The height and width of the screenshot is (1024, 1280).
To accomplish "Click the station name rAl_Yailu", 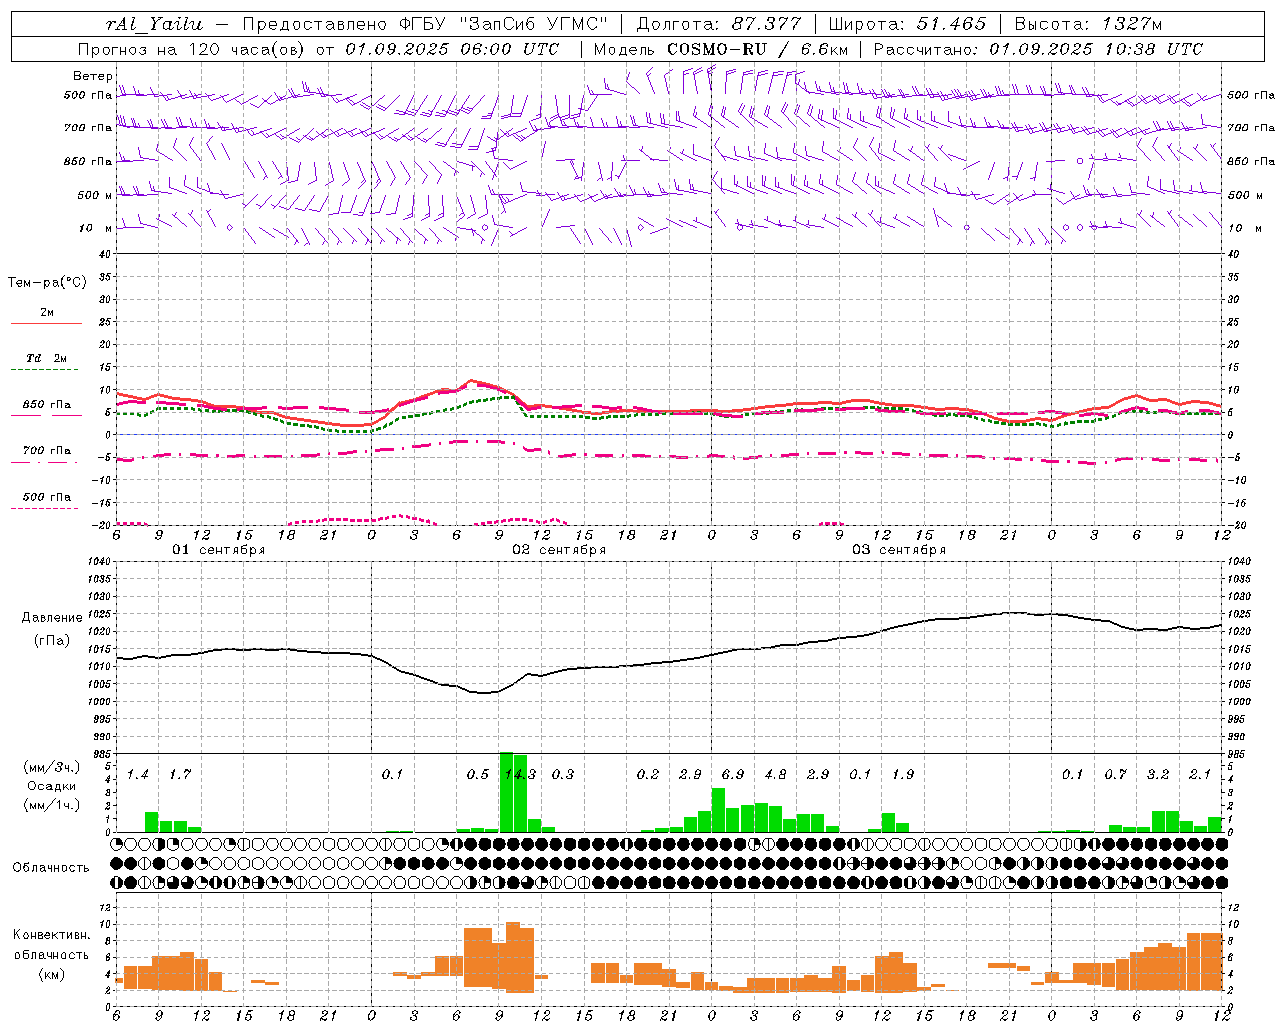I will (x=153, y=24).
